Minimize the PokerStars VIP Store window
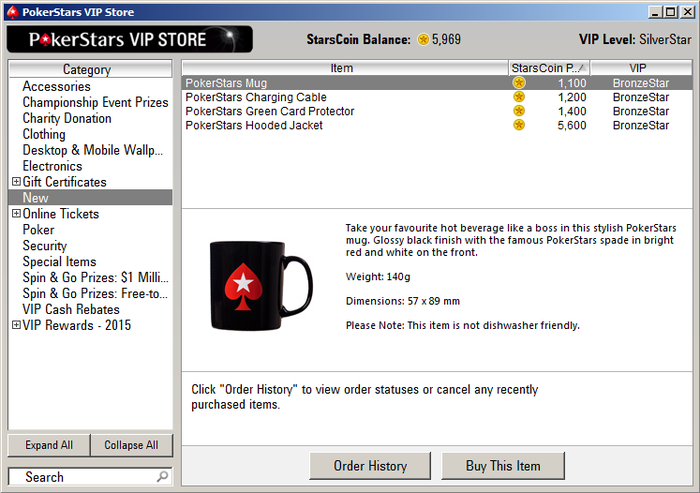Viewport: 700px width, 493px height. coord(655,12)
